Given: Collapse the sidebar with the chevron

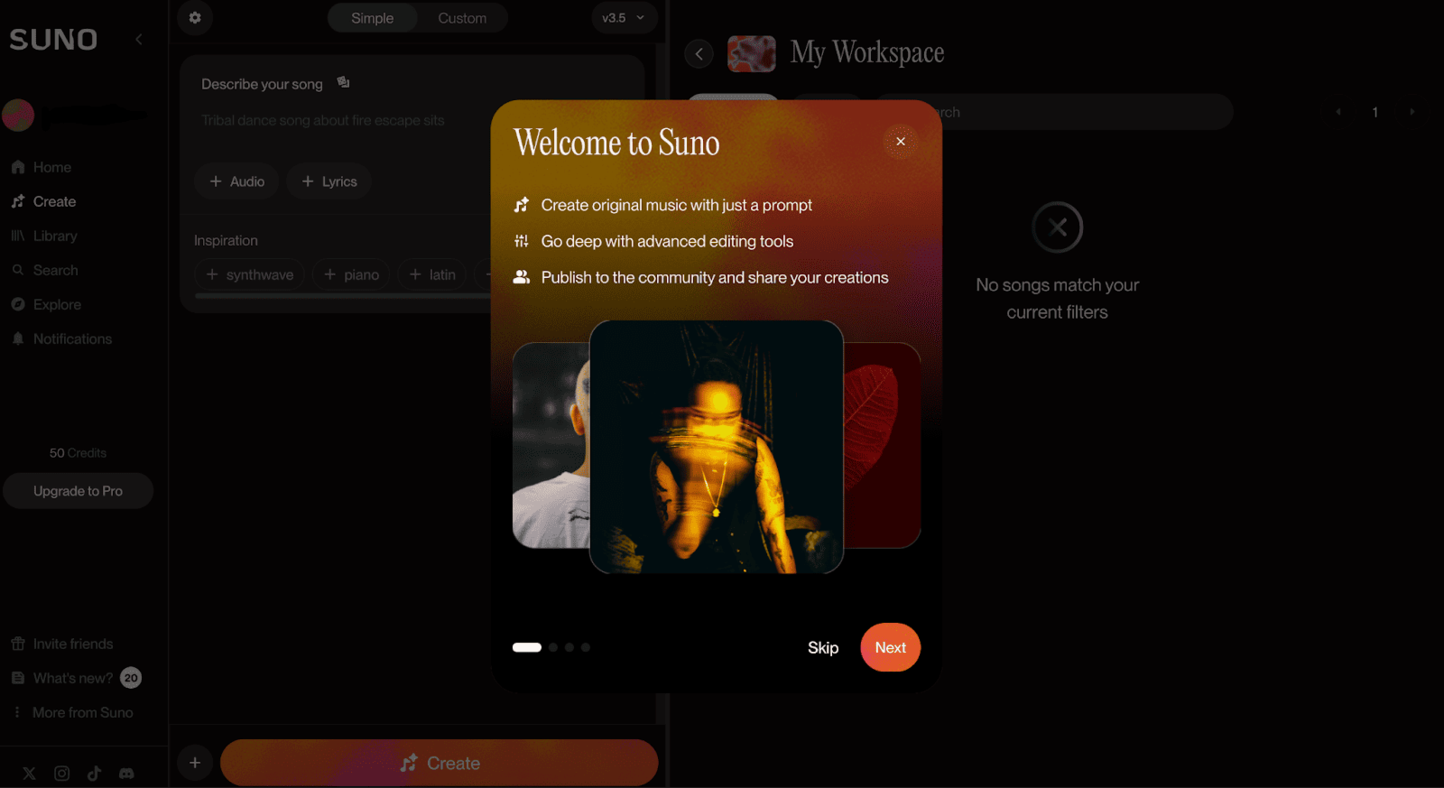Looking at the screenshot, I should (139, 39).
